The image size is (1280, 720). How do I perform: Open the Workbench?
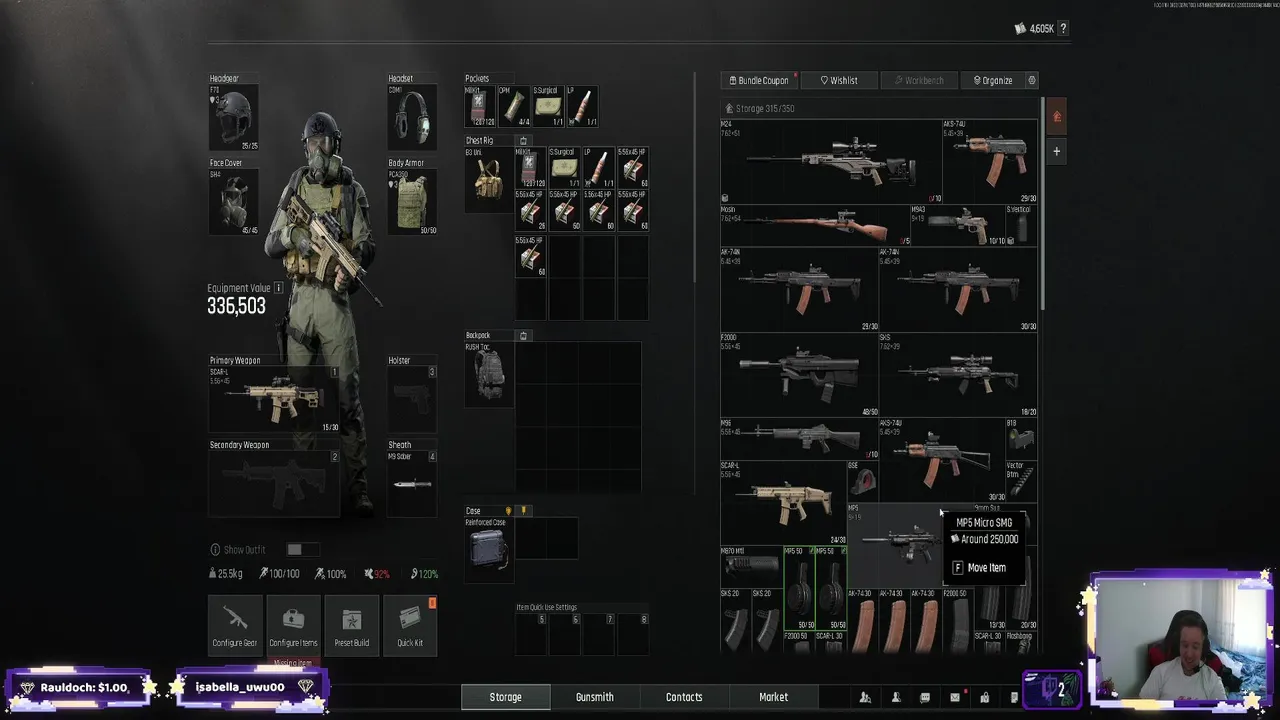point(919,80)
